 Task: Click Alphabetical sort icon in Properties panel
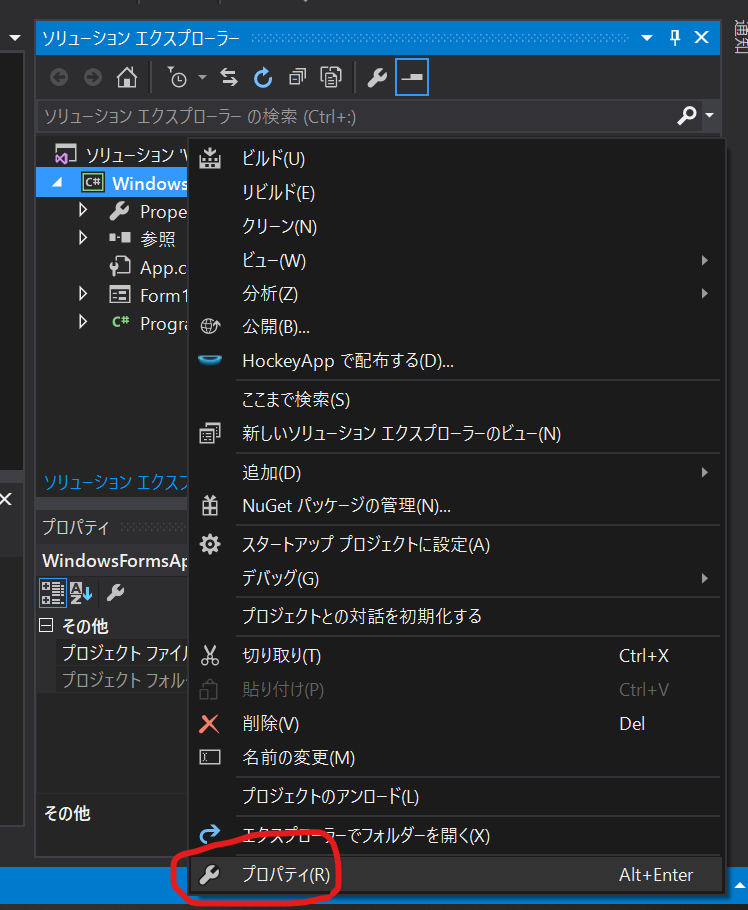point(81,593)
